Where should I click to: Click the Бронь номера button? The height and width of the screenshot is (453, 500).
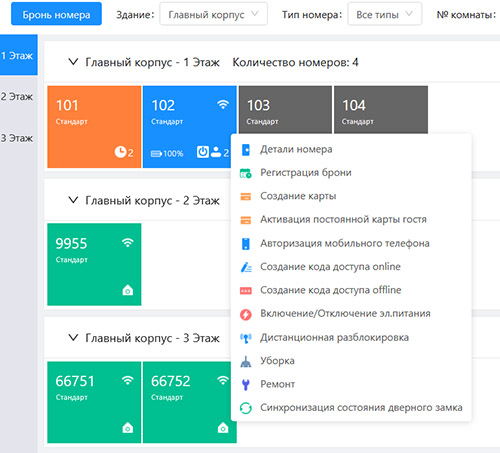click(x=56, y=14)
